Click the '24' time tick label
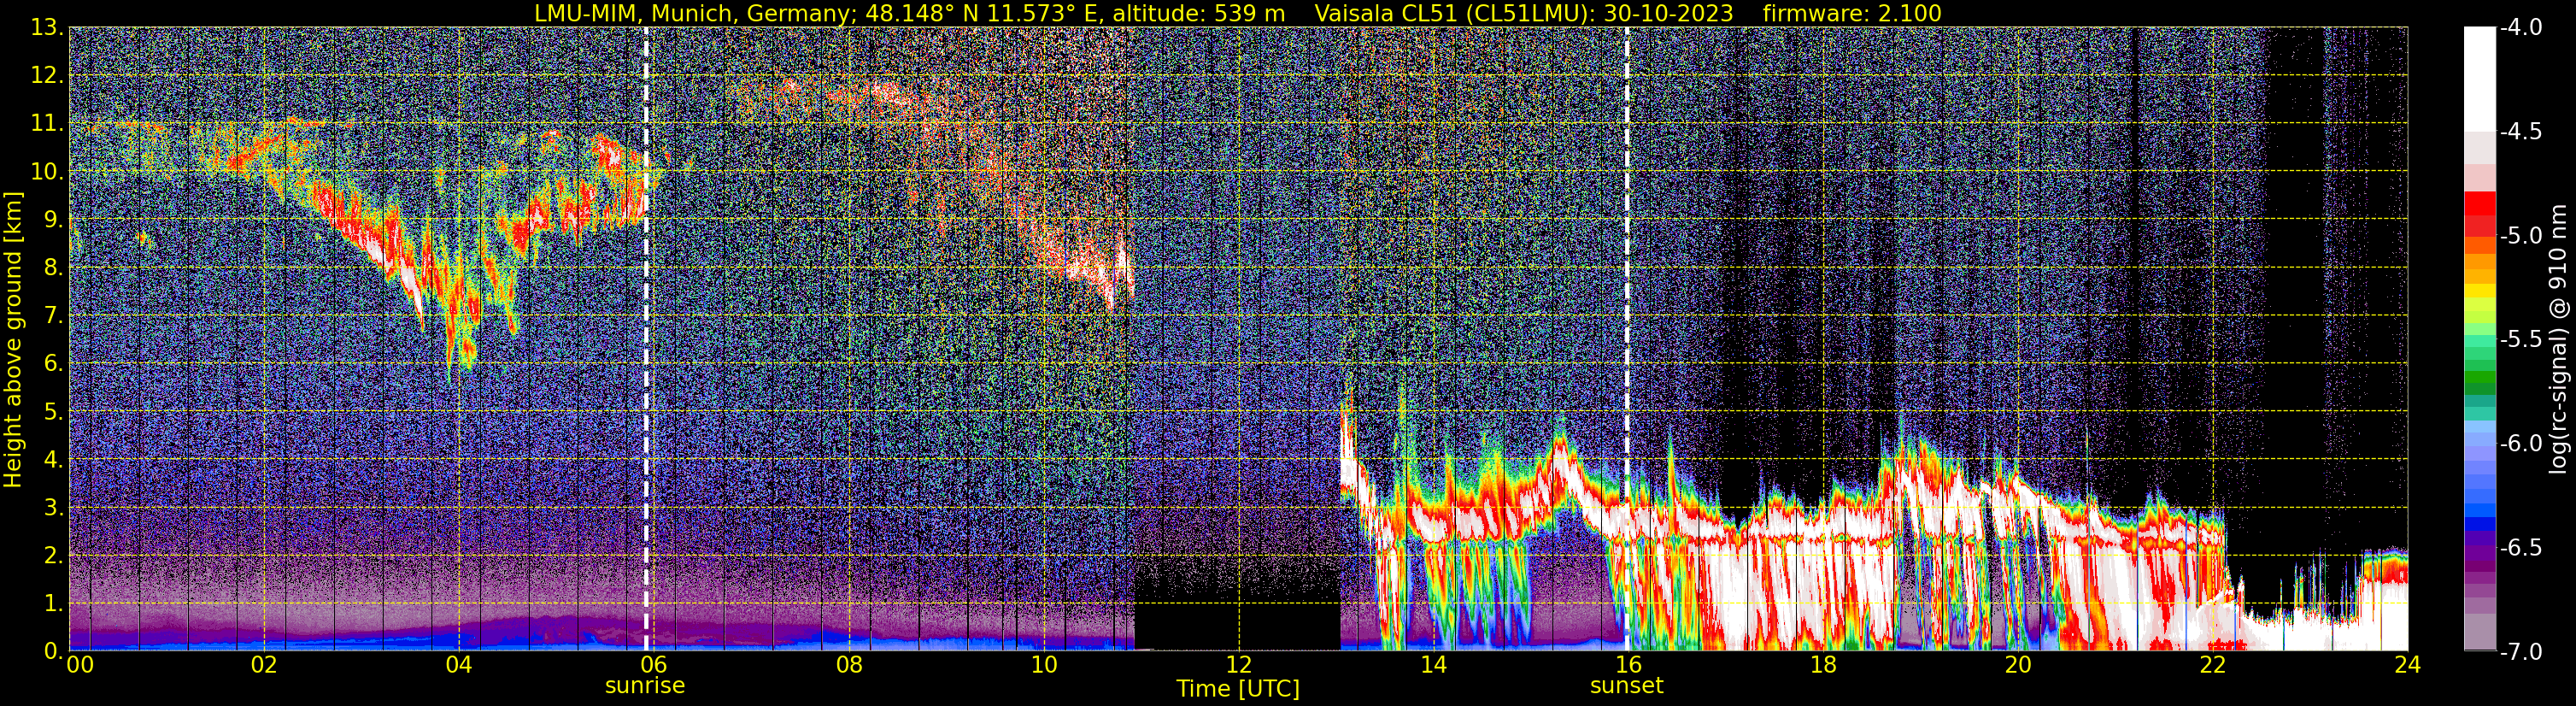Screen dimensions: 2576x706 (2408, 665)
